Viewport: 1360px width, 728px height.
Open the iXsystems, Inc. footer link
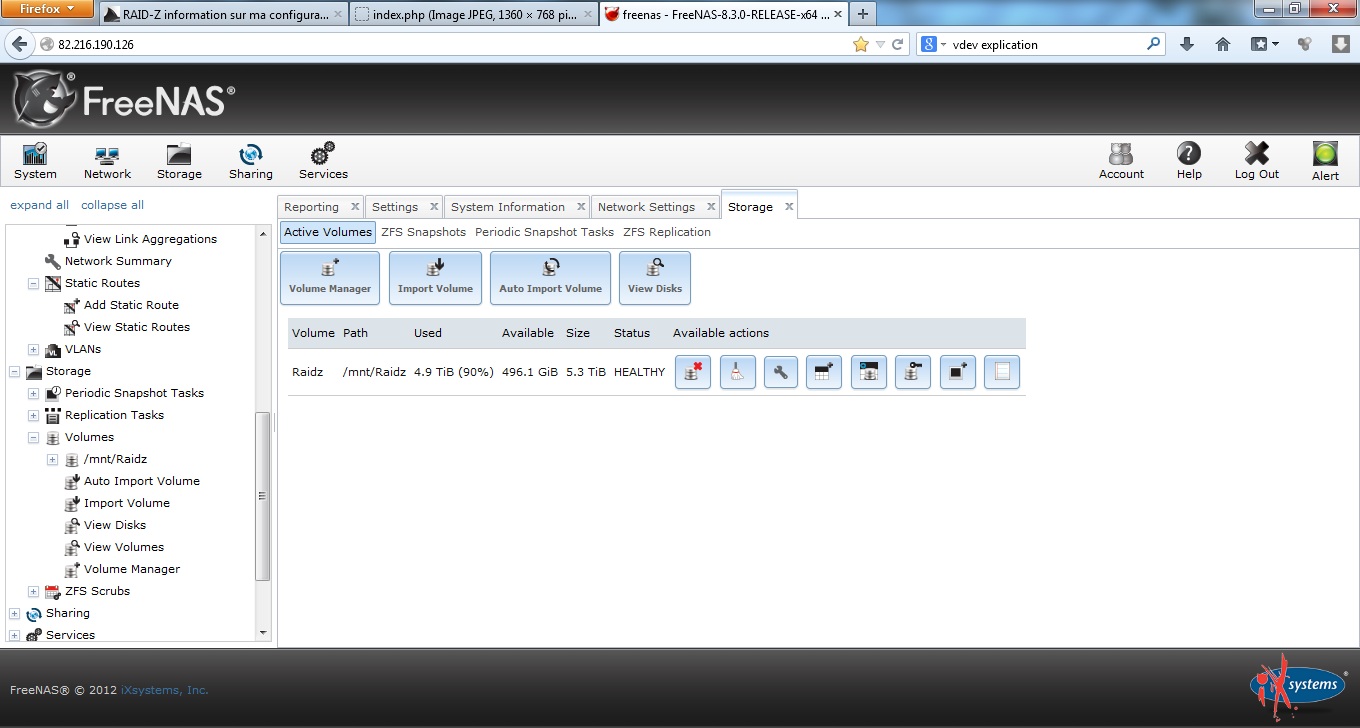tap(165, 690)
